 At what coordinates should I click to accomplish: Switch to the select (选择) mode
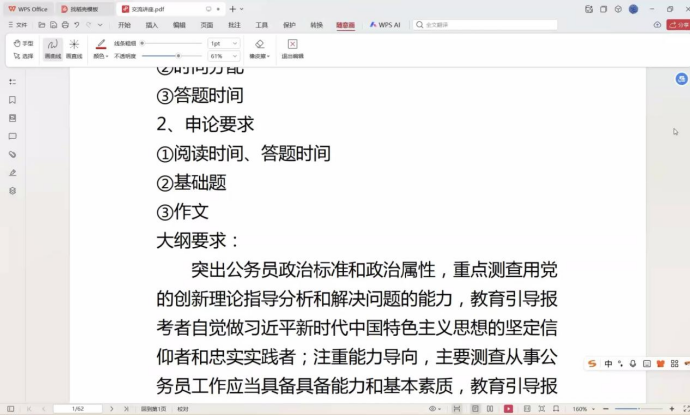pyautogui.click(x=24, y=56)
